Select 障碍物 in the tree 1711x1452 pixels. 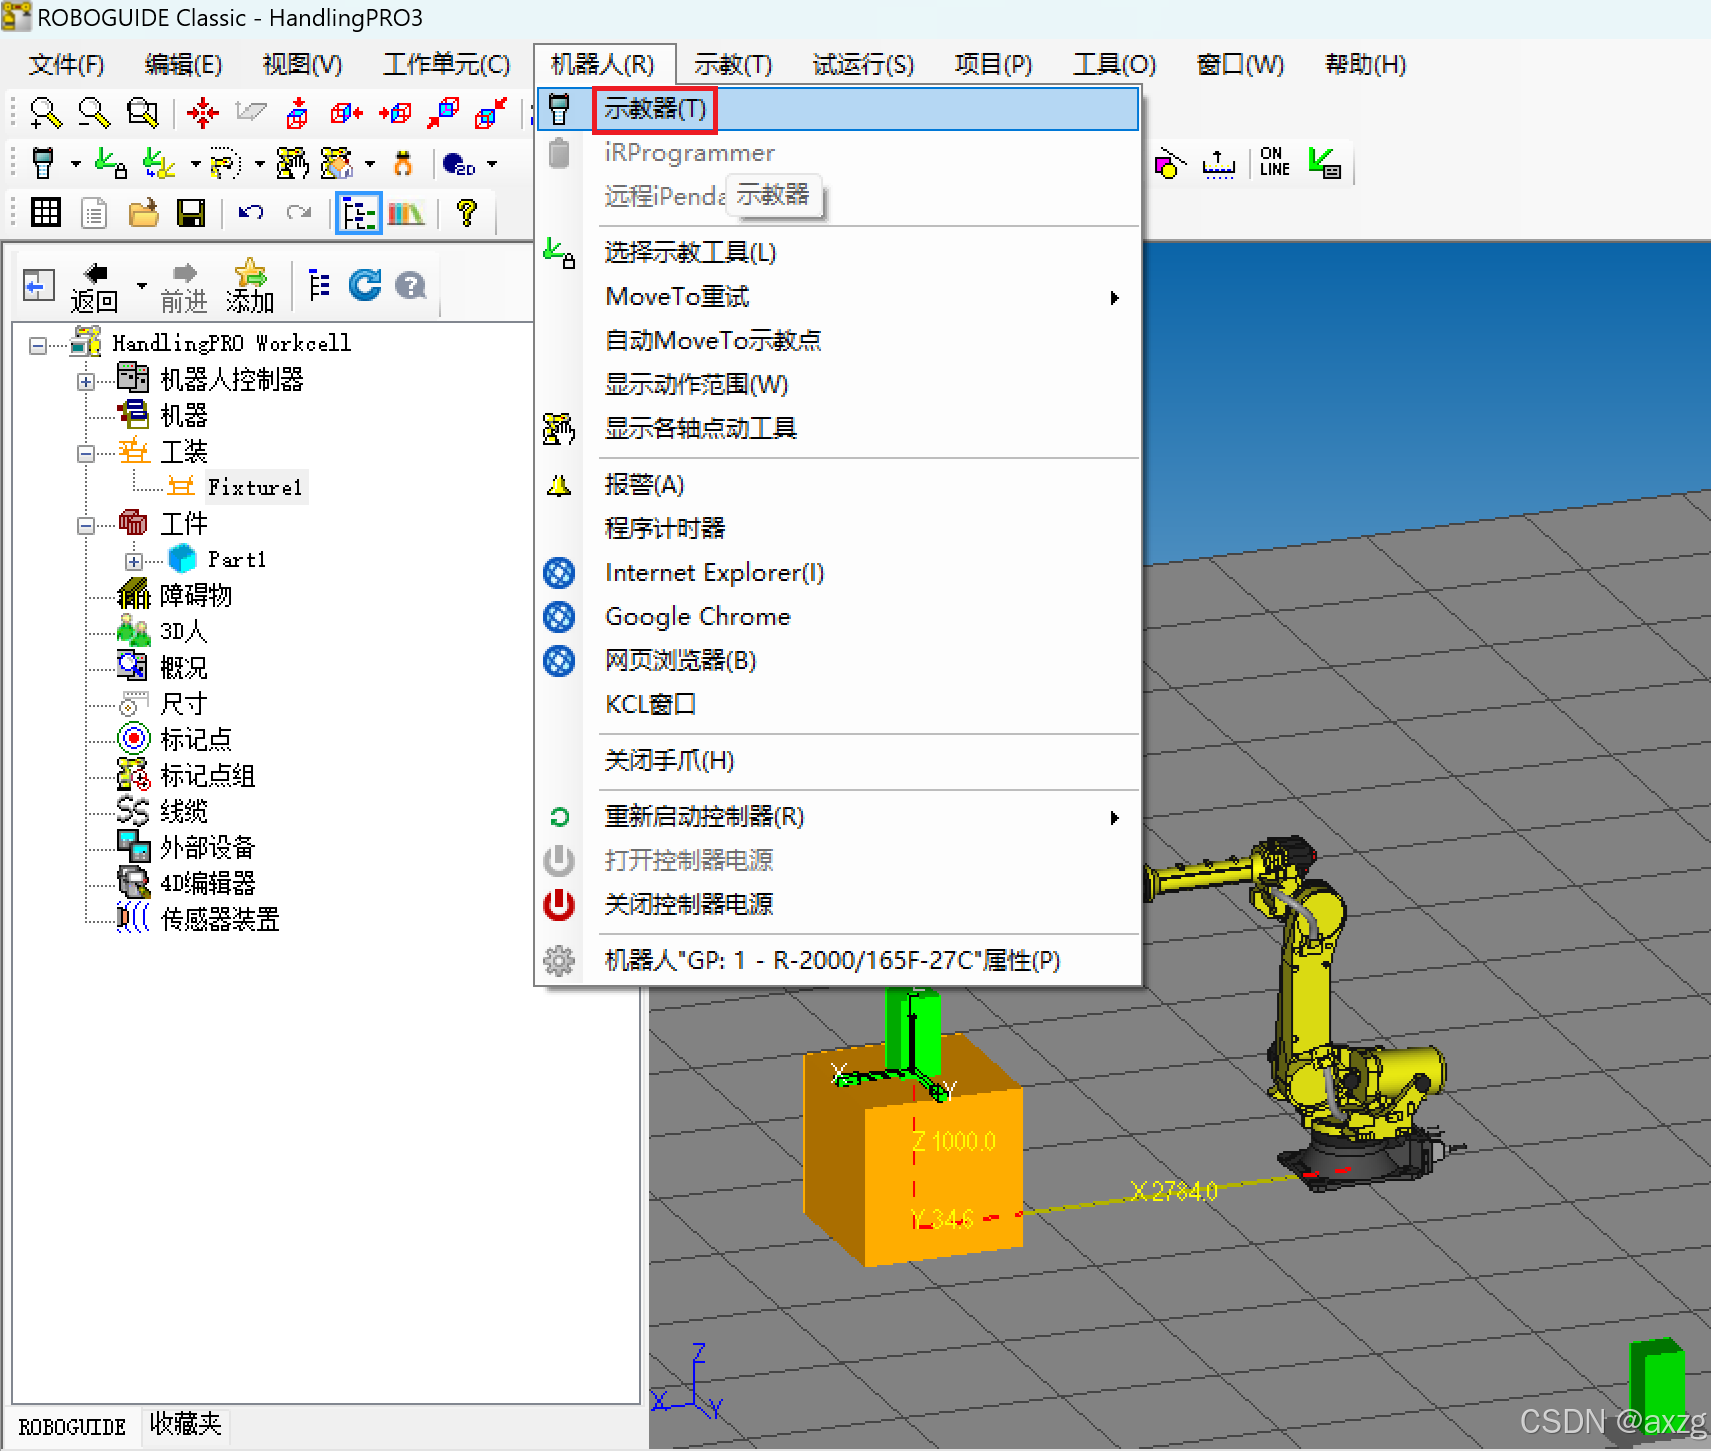click(196, 595)
